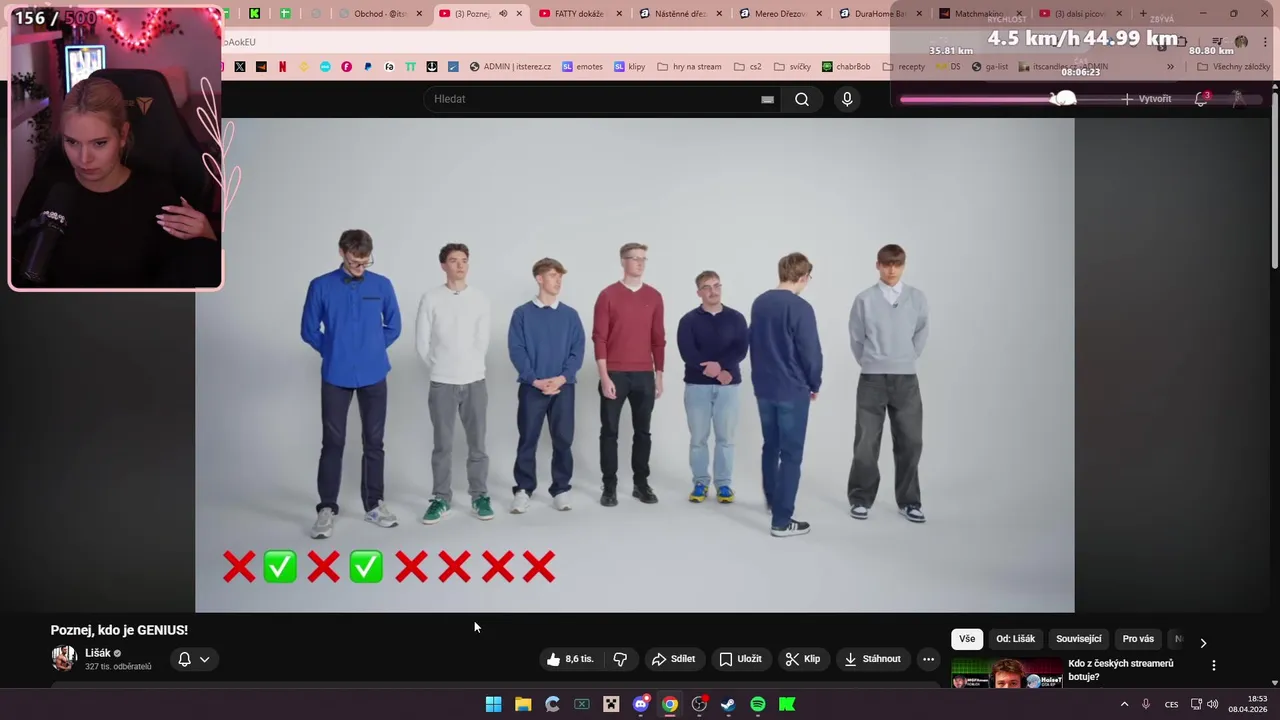This screenshot has height=720, width=1280.
Task: Open the Lišák channel avatar
Action: coord(64,658)
